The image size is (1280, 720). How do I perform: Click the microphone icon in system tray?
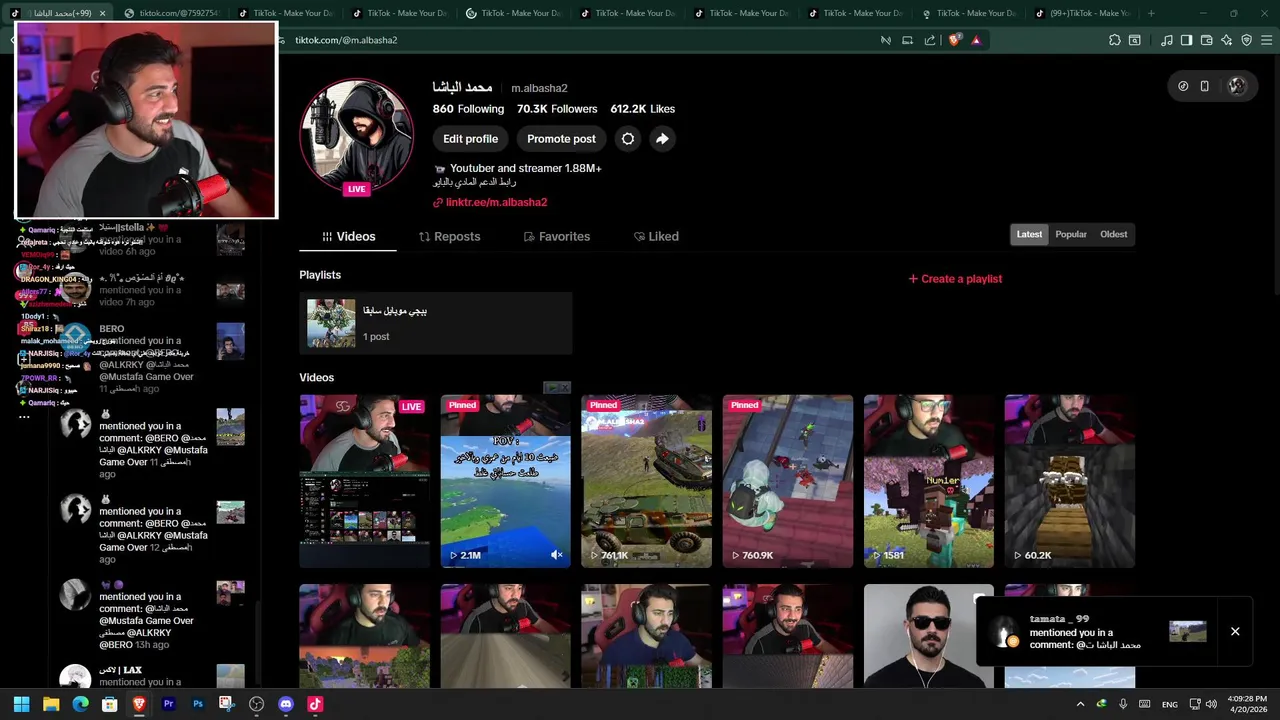[x=1123, y=704]
